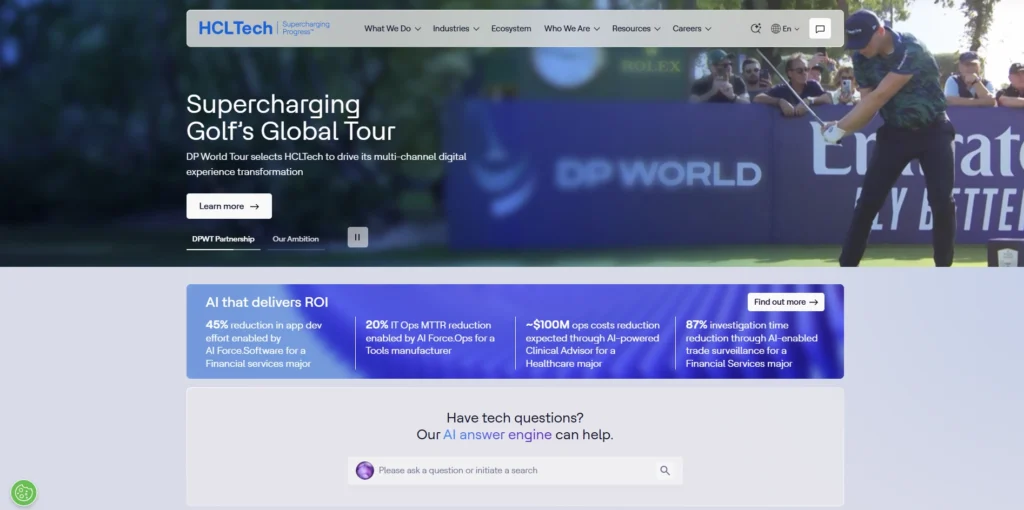Click the Supercharging Progress tagline
The width and height of the screenshot is (1024, 510).
pyautogui.click(x=306, y=28)
